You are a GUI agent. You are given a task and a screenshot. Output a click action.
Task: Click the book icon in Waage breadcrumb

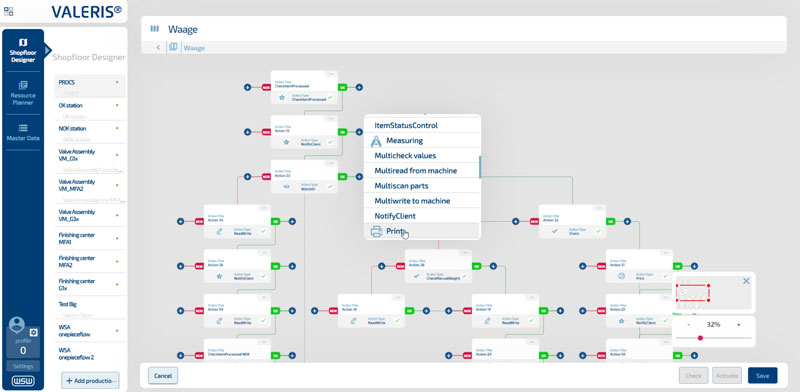[173, 47]
